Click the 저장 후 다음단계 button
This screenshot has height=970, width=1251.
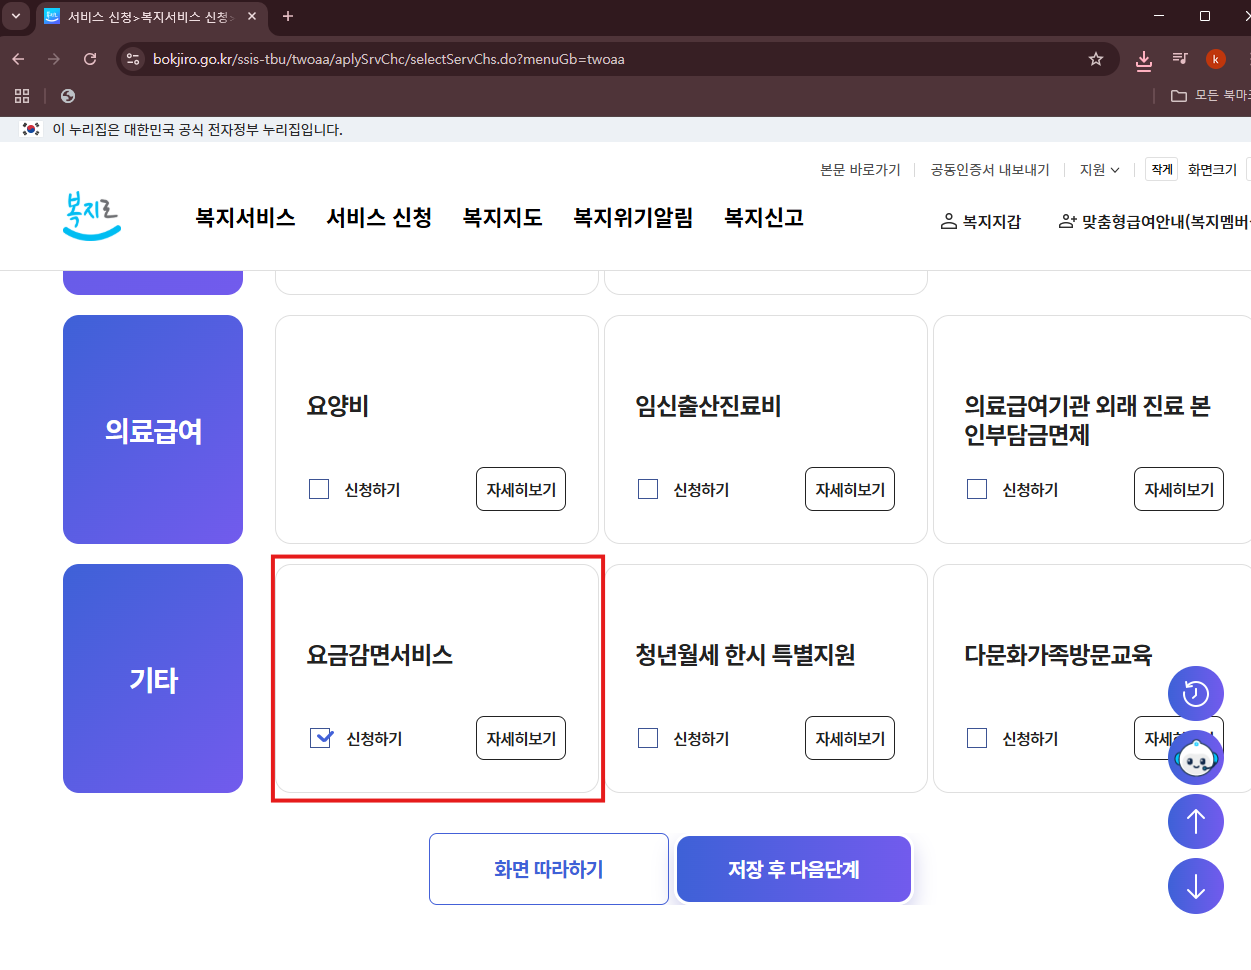coord(793,868)
